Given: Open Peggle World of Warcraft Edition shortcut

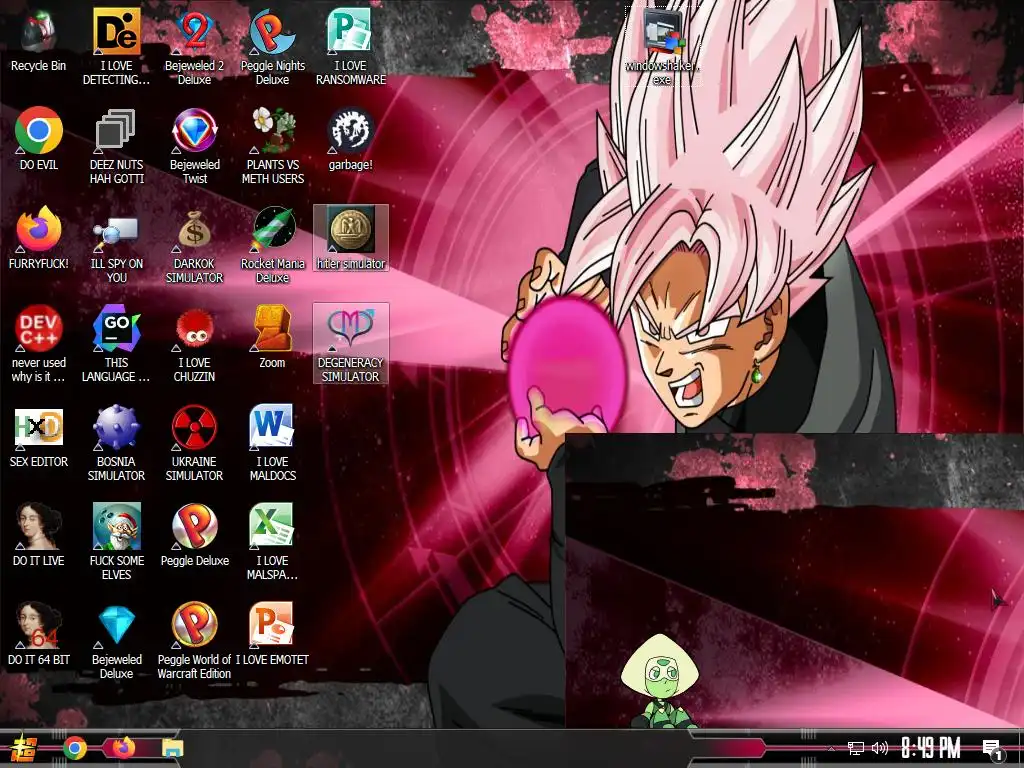Looking at the screenshot, I should pyautogui.click(x=195, y=641).
